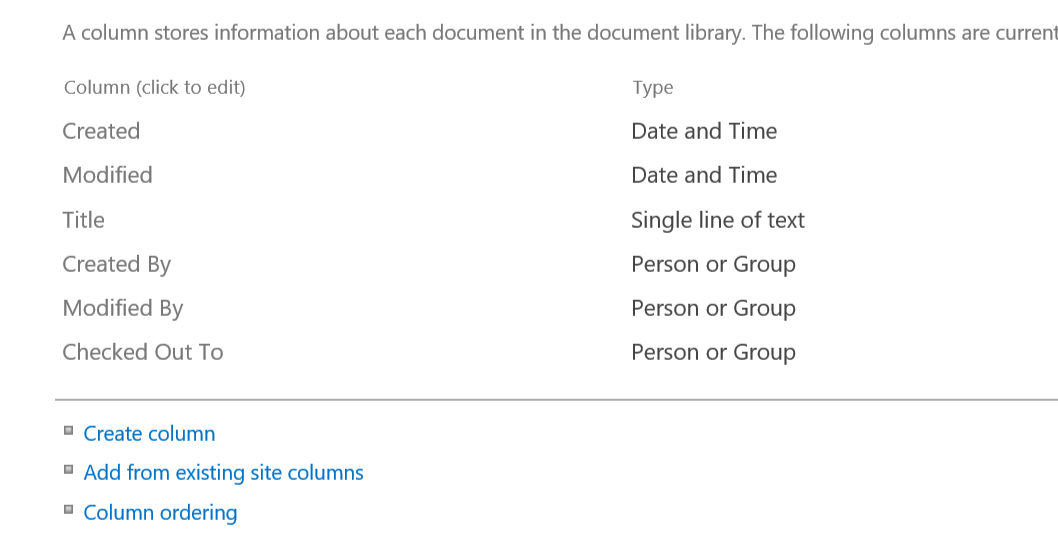Image resolution: width=1058 pixels, height=540 pixels.
Task: Open Created By column settings
Action: point(116,264)
